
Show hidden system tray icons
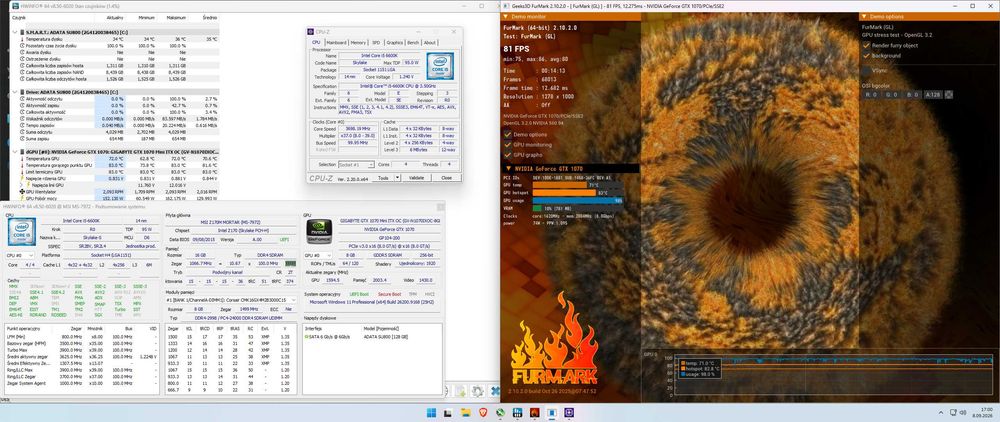(943, 412)
